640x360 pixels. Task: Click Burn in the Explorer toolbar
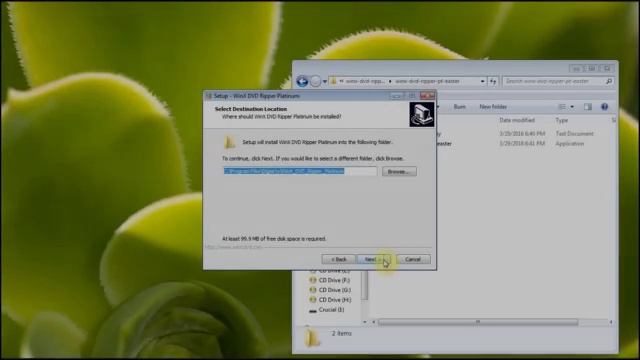click(459, 107)
